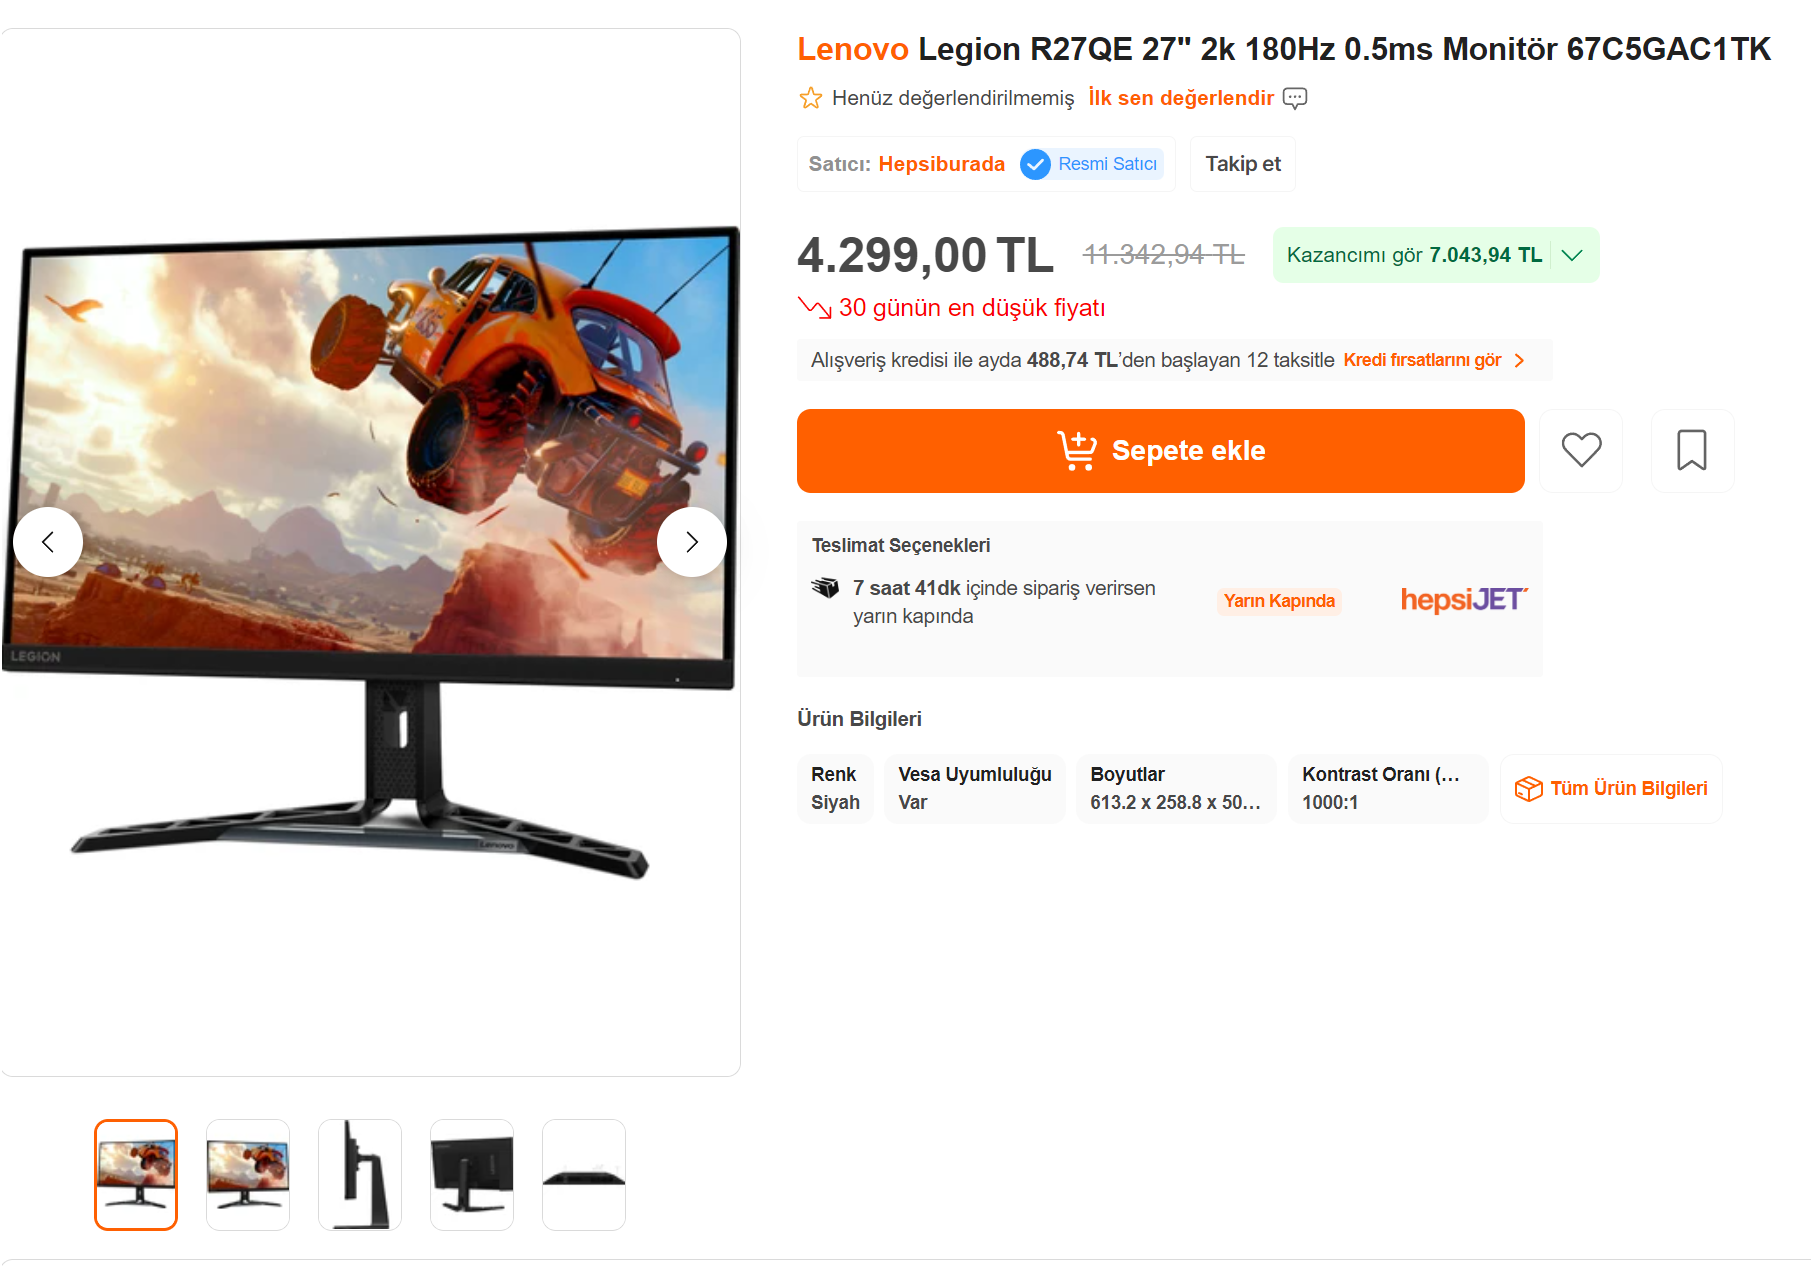Open Kredi fırsatlarını gör chevron link
This screenshot has width=1813, height=1270.
click(1434, 360)
